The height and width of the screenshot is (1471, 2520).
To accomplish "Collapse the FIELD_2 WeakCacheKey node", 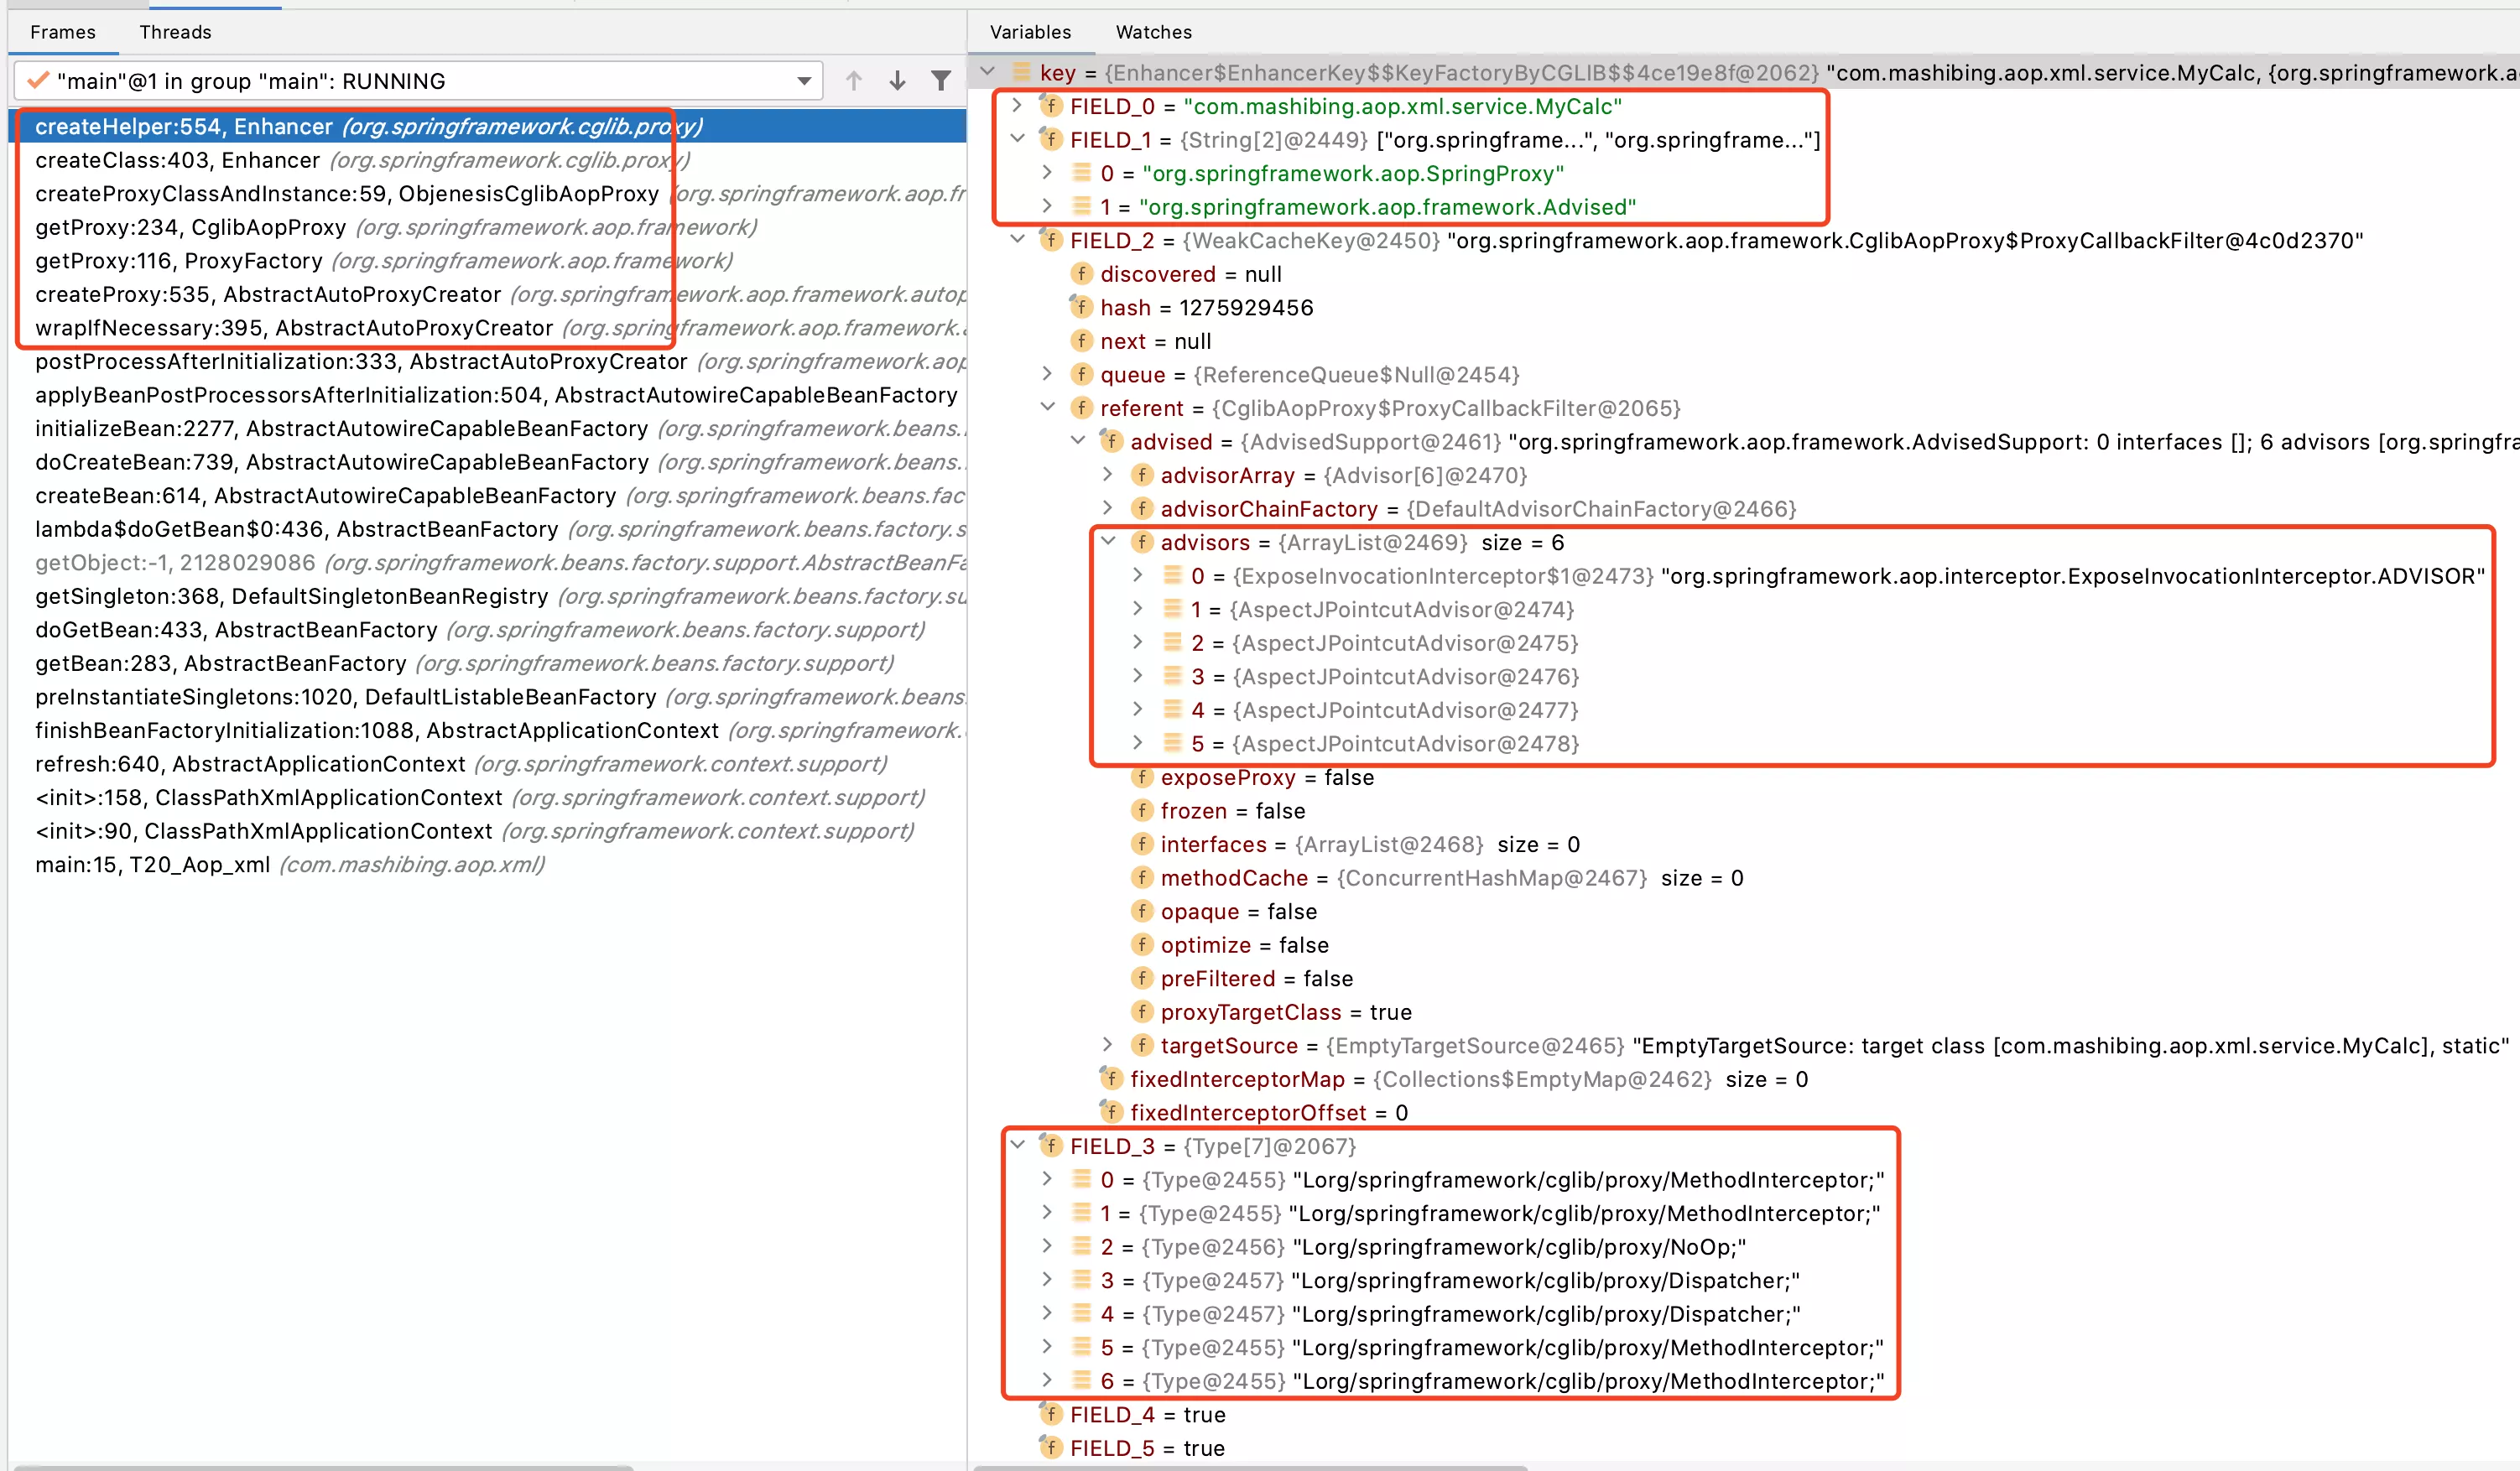I will (1017, 240).
